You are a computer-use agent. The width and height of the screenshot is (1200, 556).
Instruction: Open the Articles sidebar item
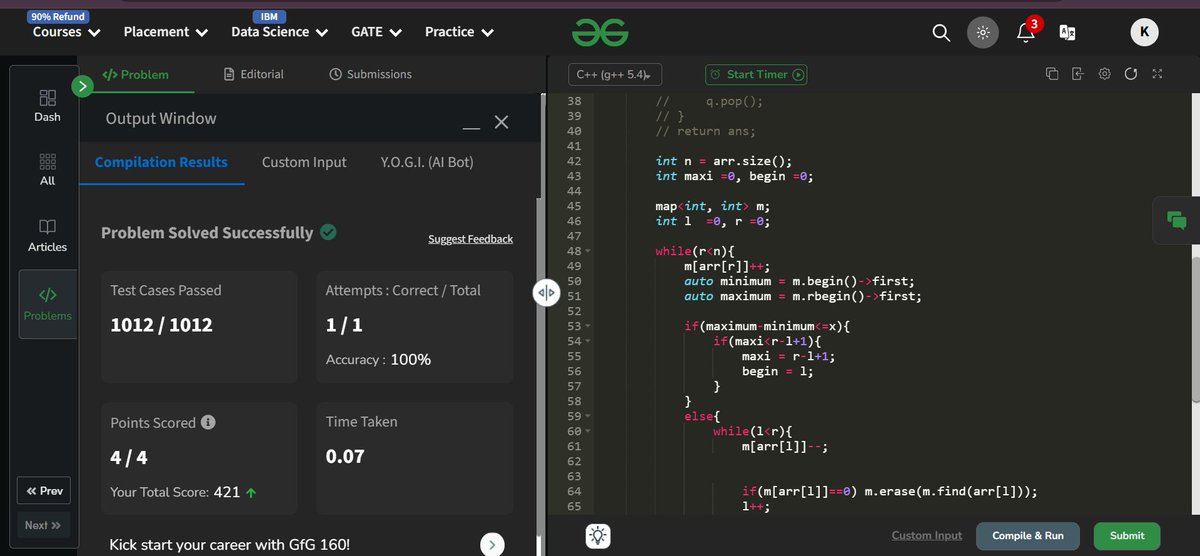pyautogui.click(x=47, y=235)
